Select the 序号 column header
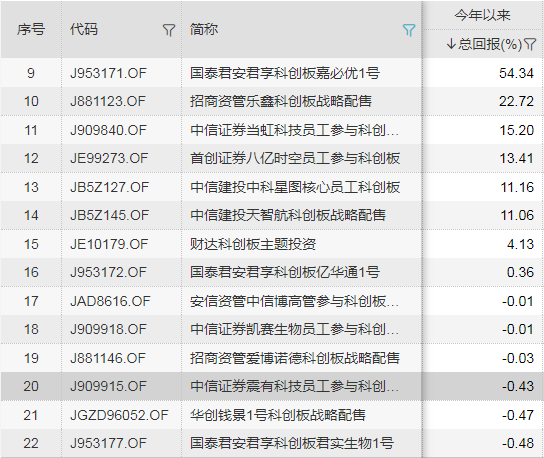Screen dimensions: 544x458 coord(31,29)
